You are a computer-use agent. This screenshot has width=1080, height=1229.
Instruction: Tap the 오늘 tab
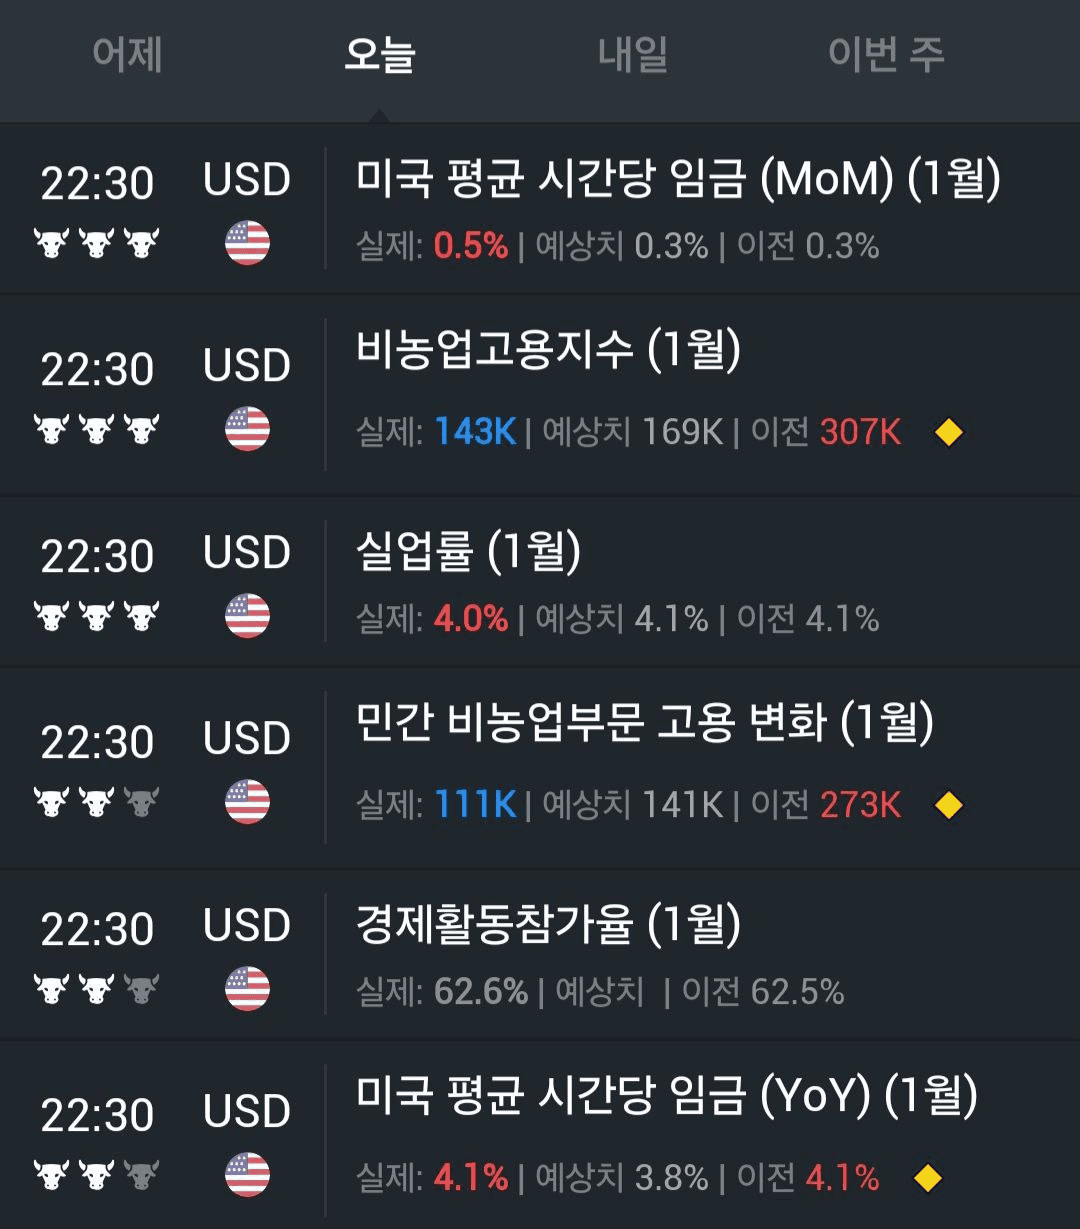[379, 54]
